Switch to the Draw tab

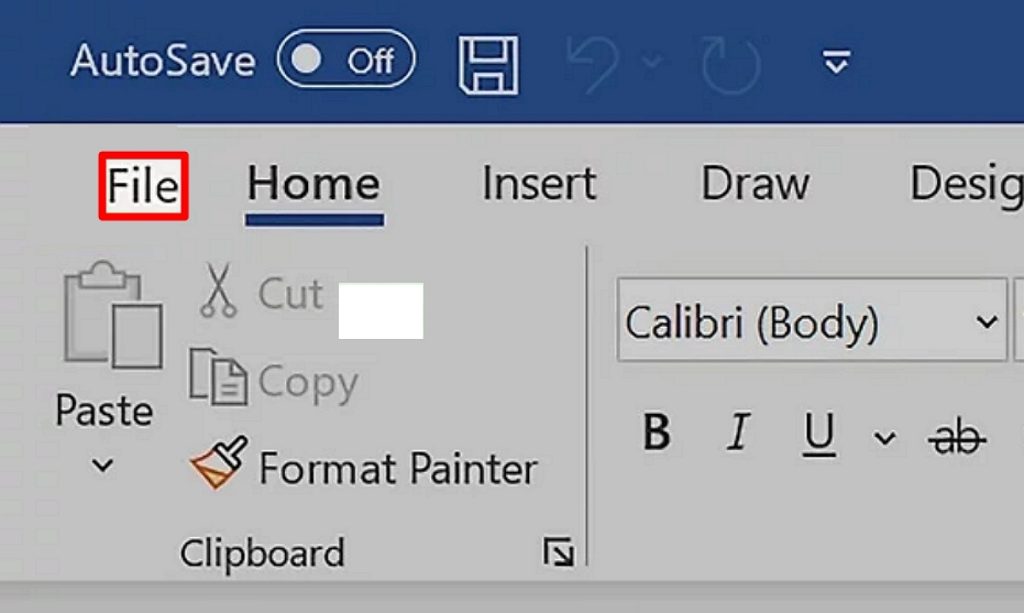[x=755, y=184]
